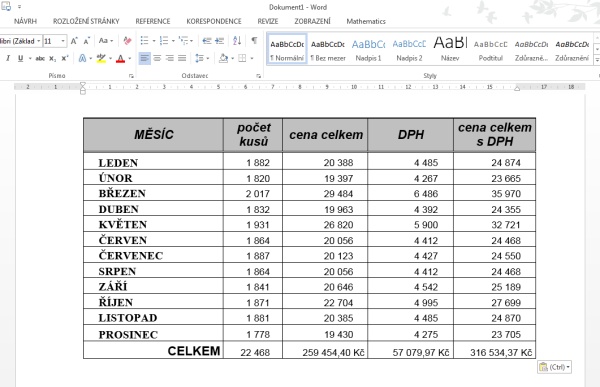This screenshot has height=387, width=600.
Task: Open the Písmo font dialog launcher
Action: coord(131,76)
